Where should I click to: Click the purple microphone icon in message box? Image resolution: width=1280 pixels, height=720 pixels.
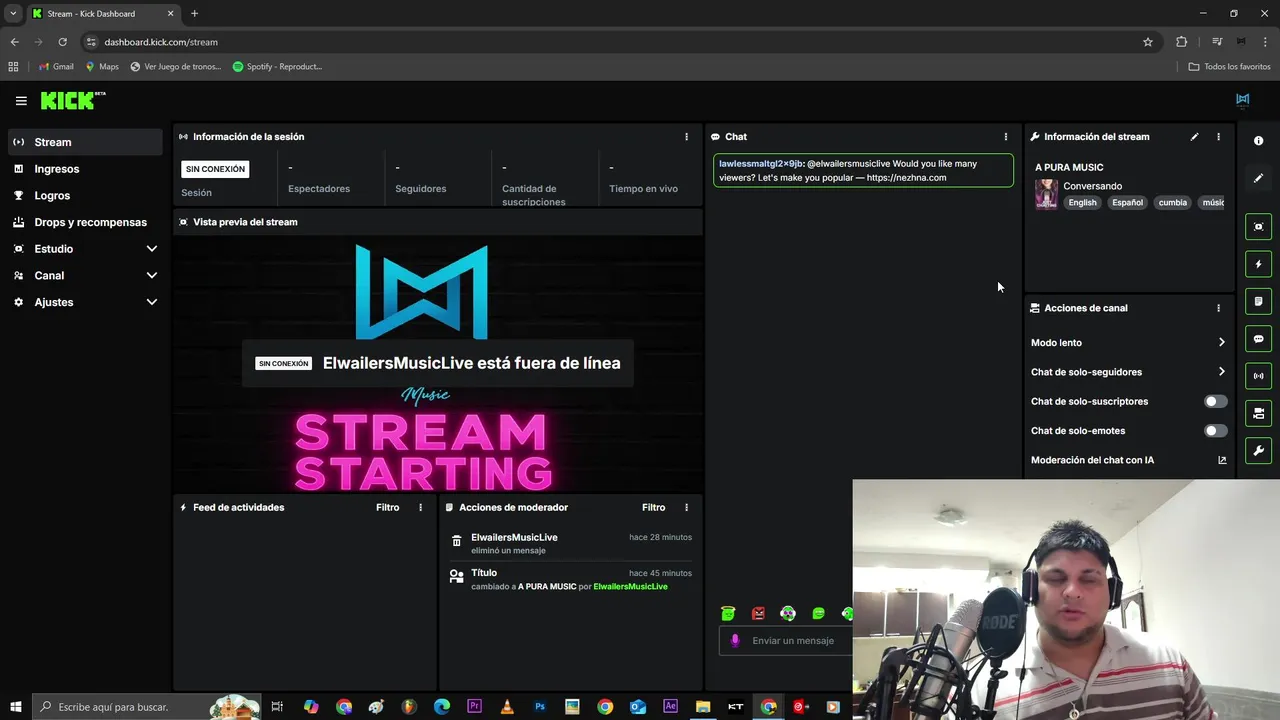point(735,641)
